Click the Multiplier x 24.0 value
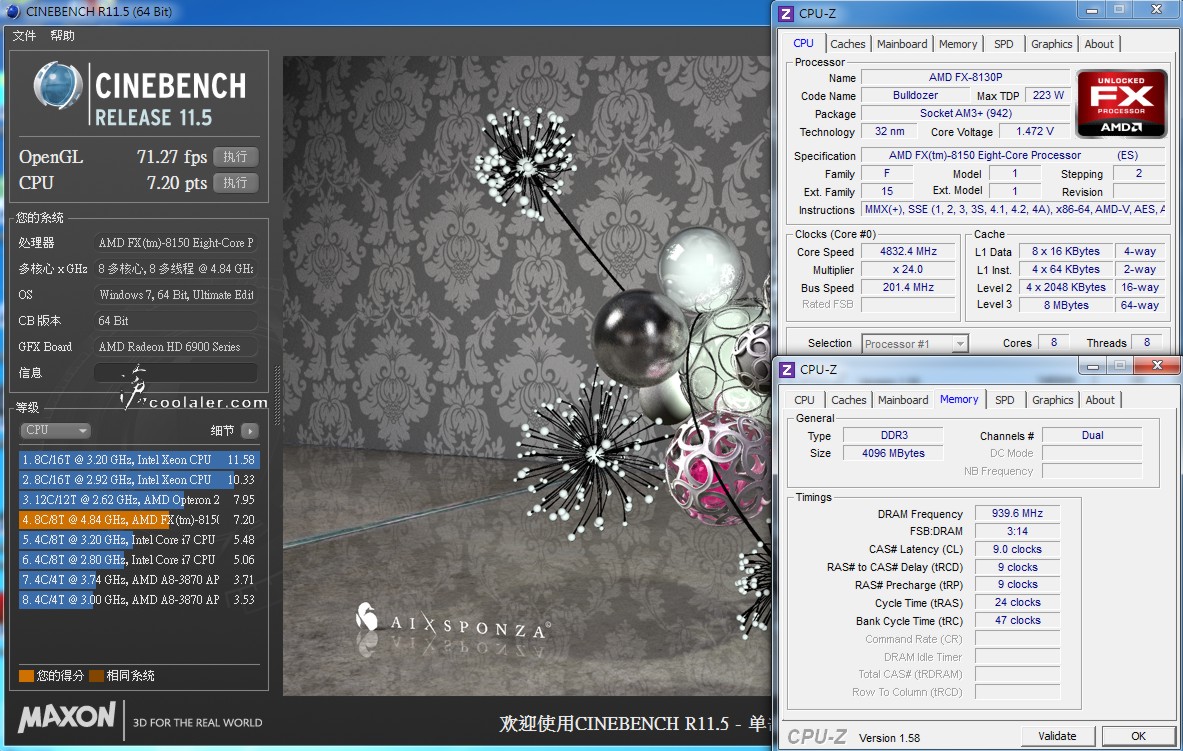 tap(908, 269)
